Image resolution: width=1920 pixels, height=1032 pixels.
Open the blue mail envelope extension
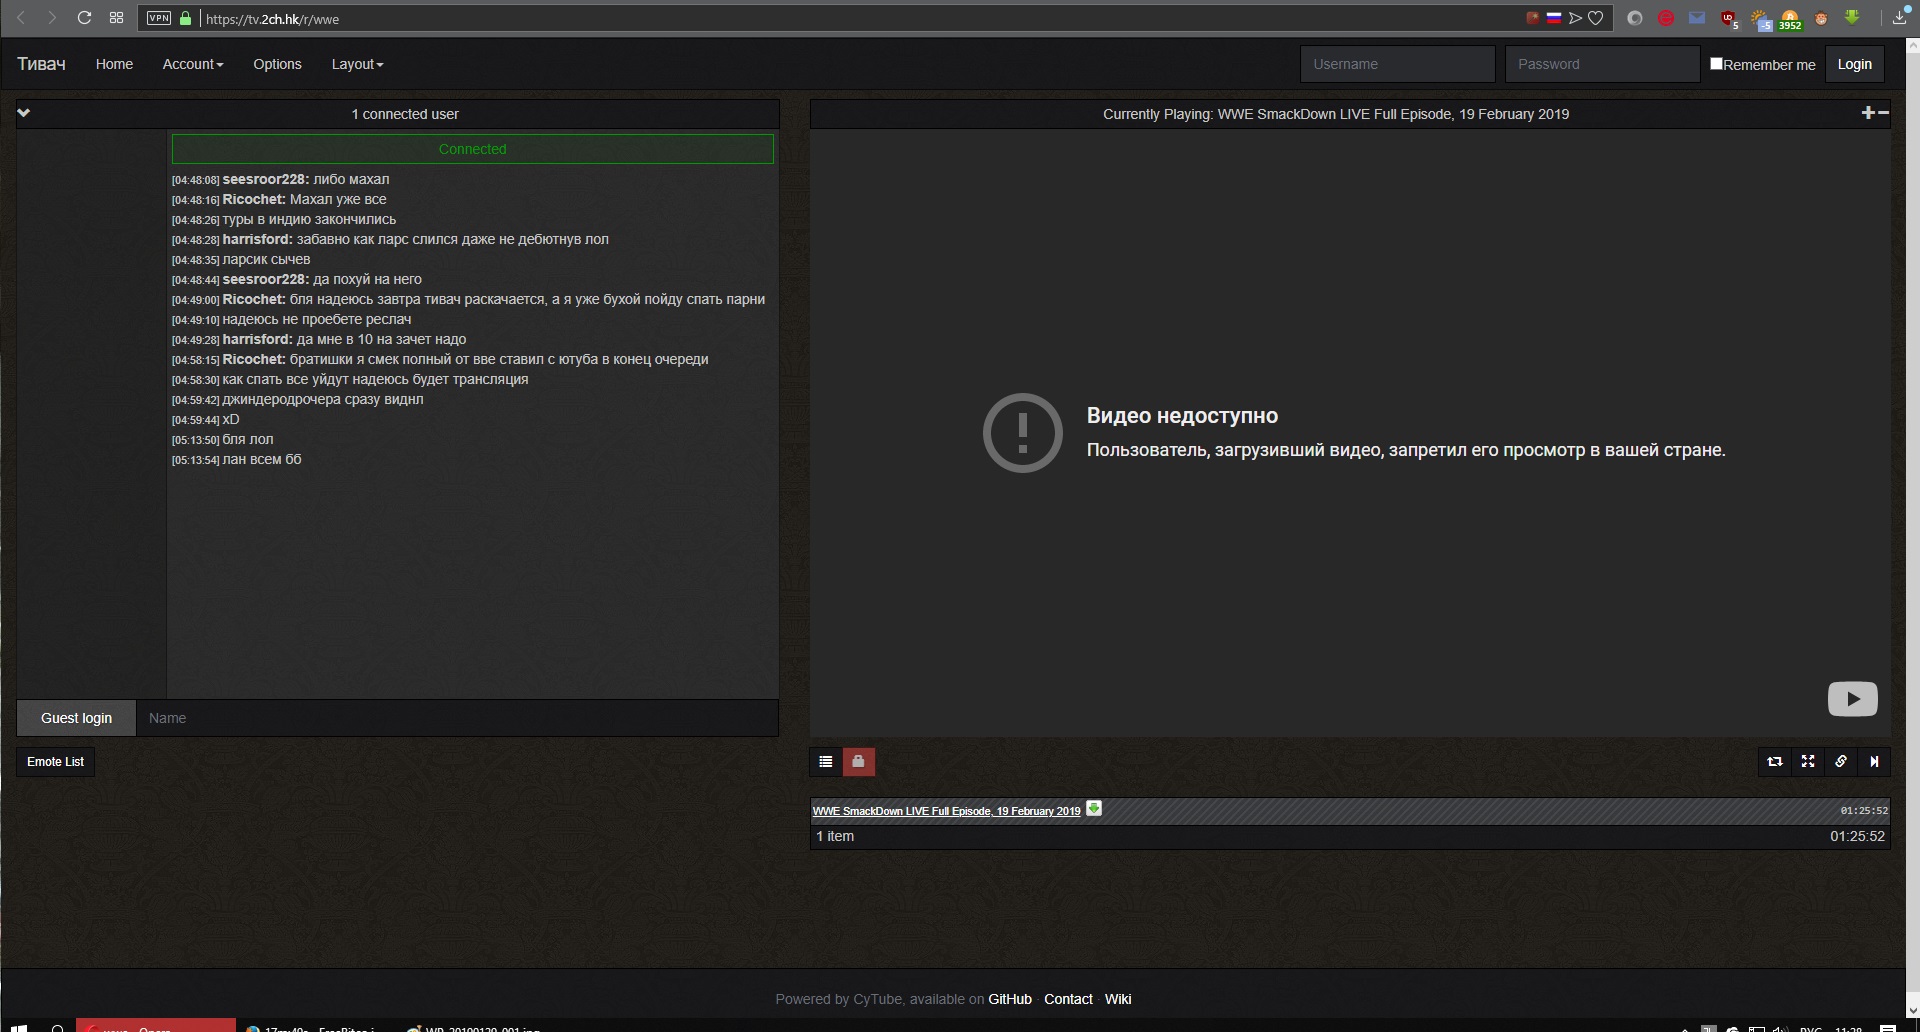(1697, 18)
